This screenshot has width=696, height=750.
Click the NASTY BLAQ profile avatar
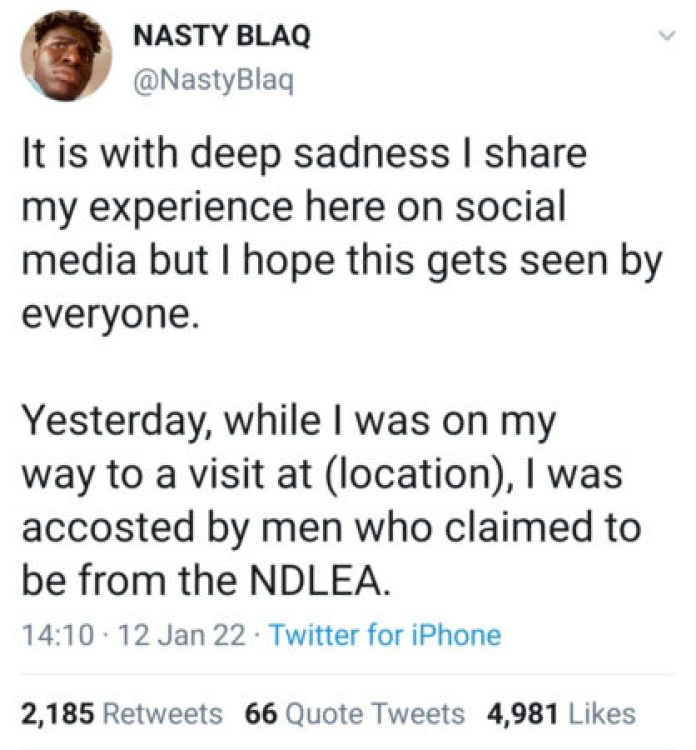click(66, 59)
